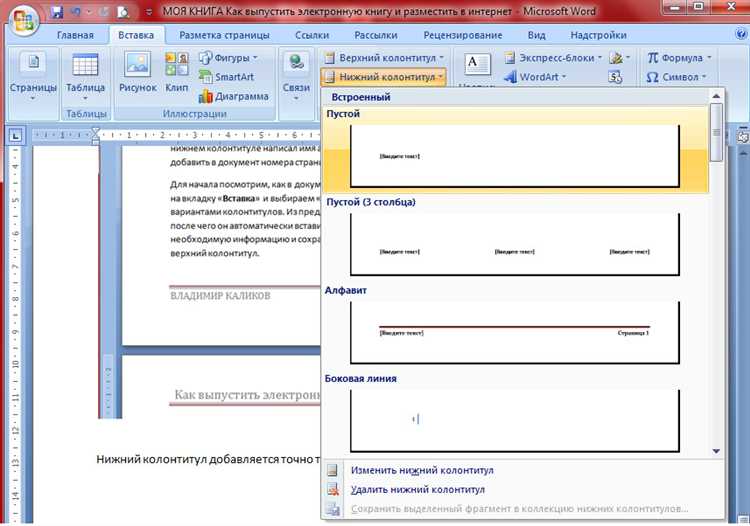Image resolution: width=750 pixels, height=526 pixels.
Task: Insert a chart with Диаграмма
Action: point(233,96)
